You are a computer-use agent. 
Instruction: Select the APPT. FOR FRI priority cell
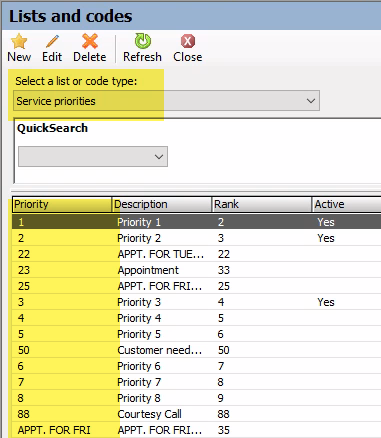(54, 430)
